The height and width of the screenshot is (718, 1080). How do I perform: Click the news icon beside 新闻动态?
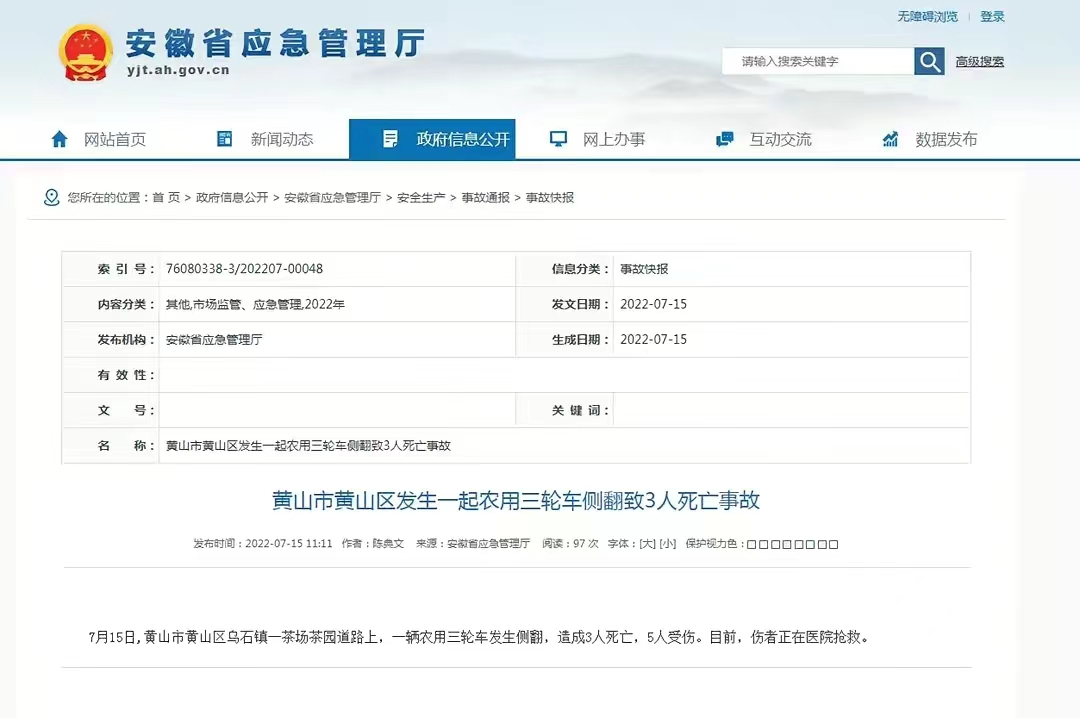pyautogui.click(x=225, y=139)
